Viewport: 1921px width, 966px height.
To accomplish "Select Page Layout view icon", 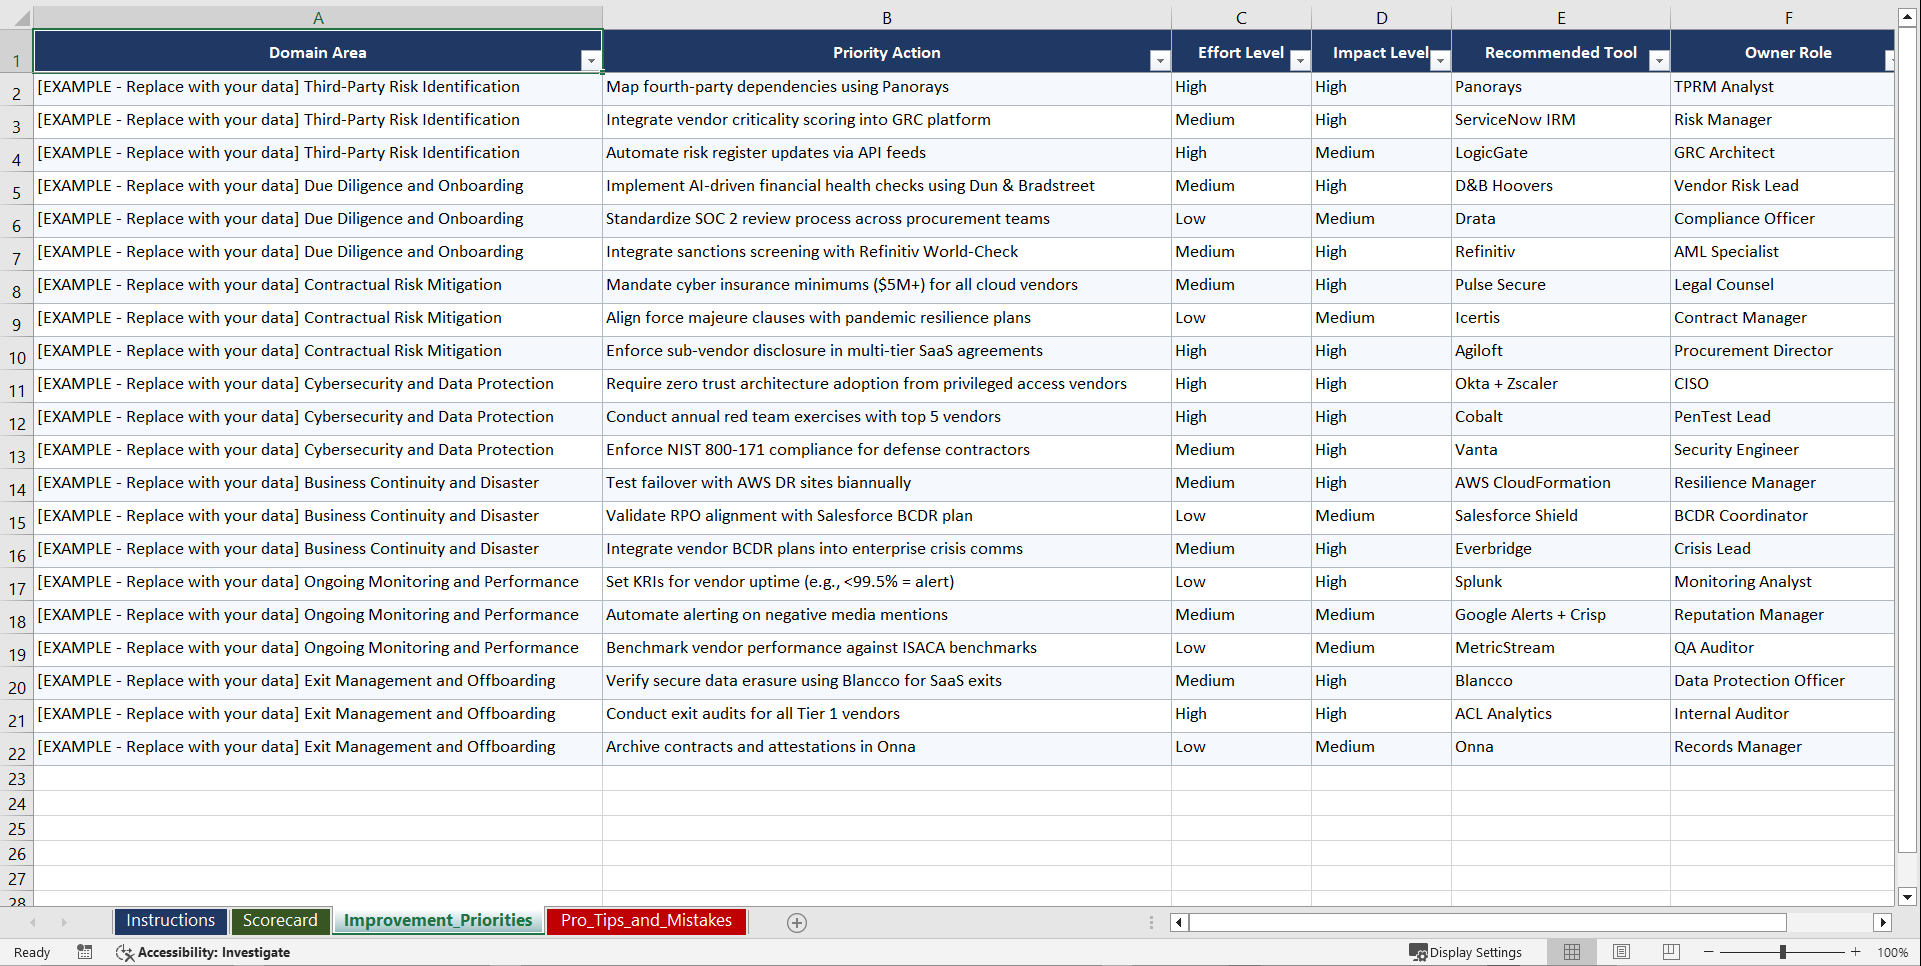I will pos(1621,952).
